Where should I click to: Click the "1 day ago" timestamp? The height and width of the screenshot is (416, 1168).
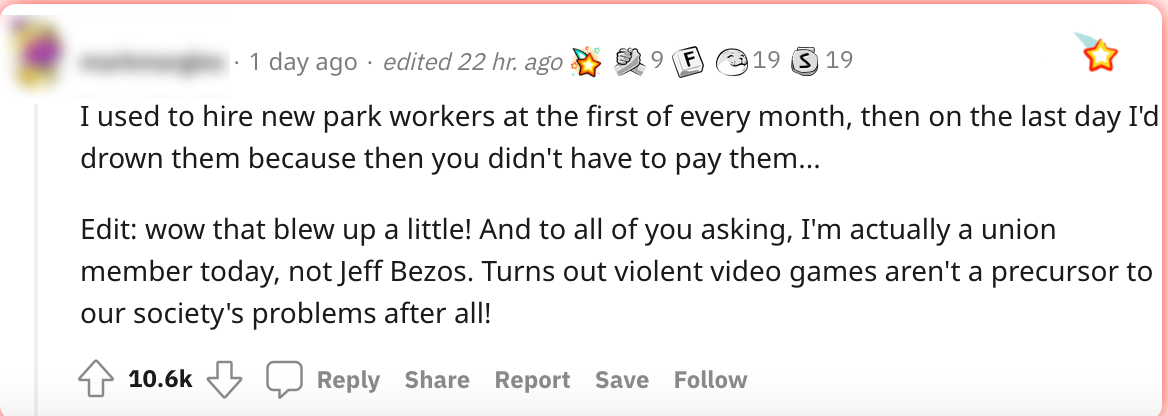(302, 62)
